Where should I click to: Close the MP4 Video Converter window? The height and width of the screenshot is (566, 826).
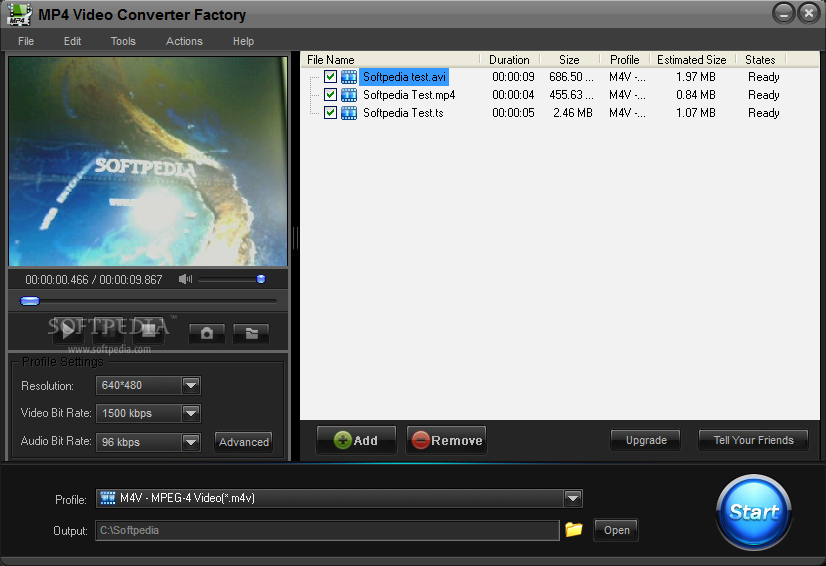point(809,13)
